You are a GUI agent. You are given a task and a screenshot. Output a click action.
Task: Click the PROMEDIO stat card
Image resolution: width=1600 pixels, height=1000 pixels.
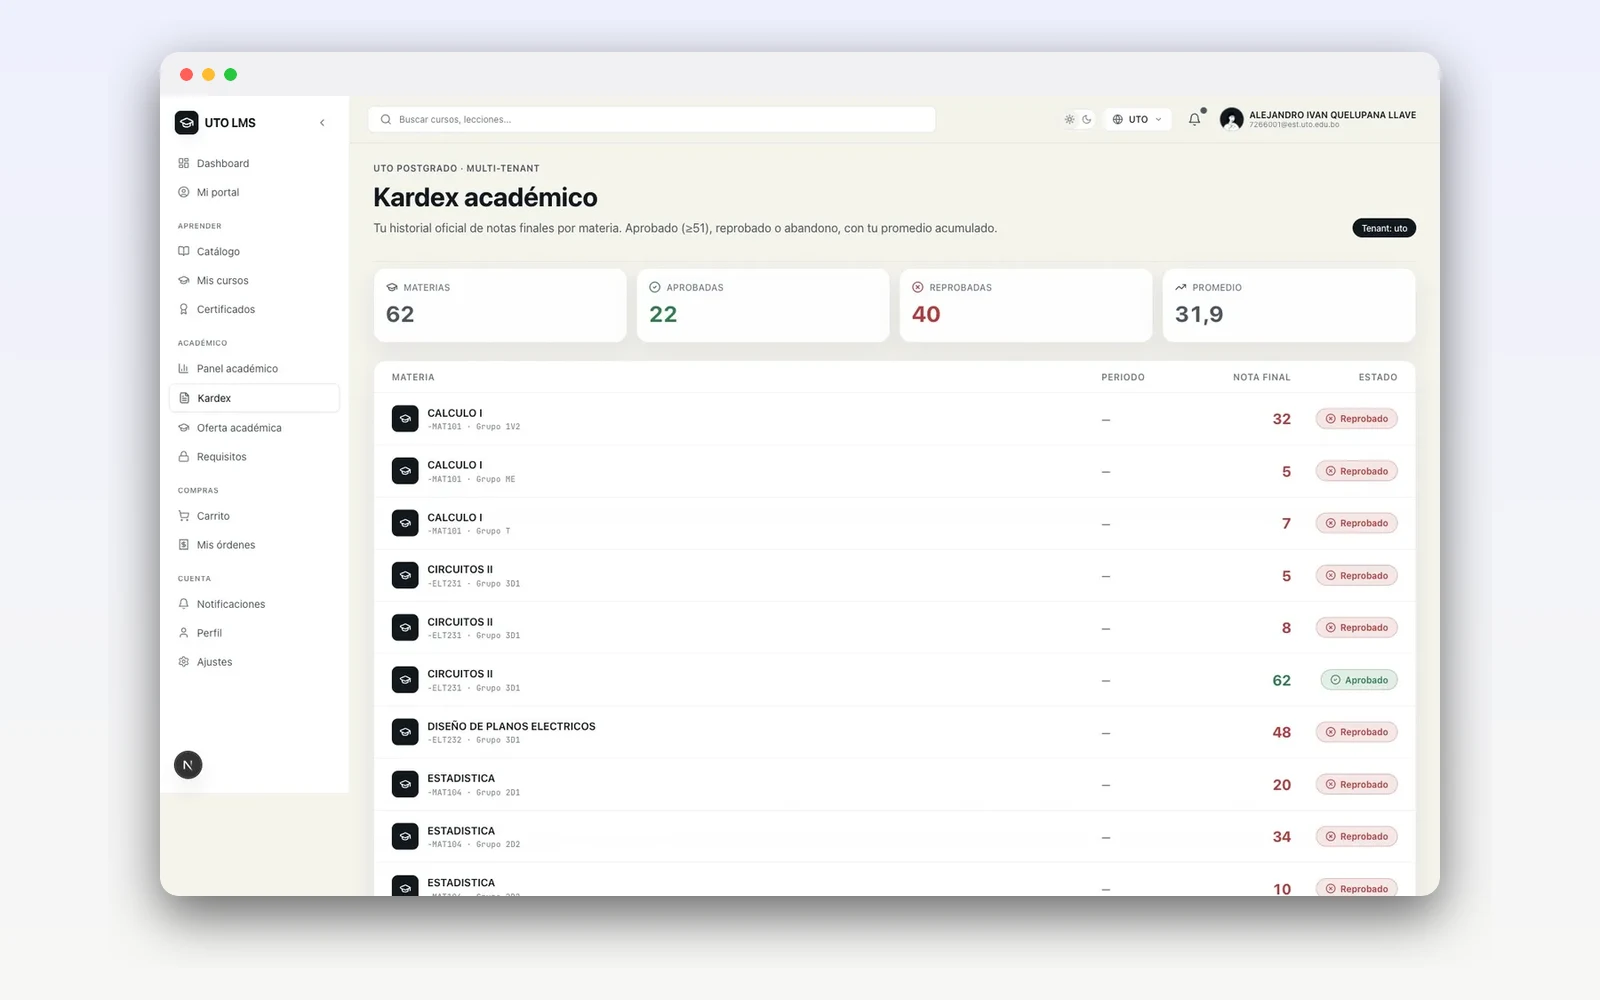[x=1289, y=305]
